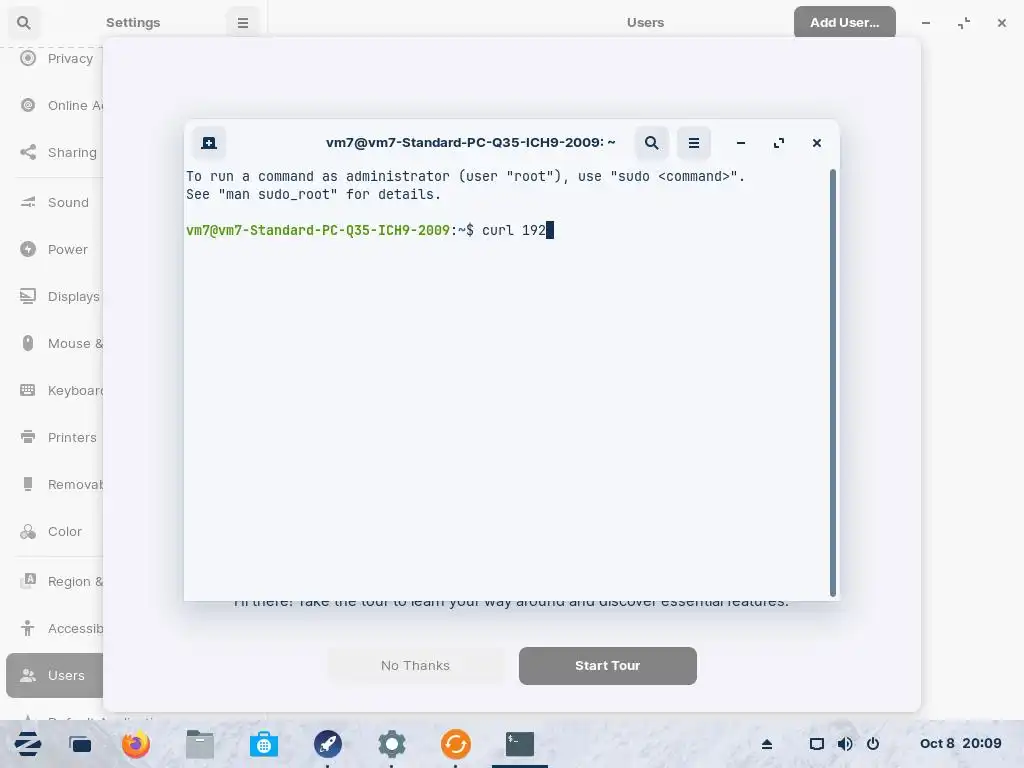Select Users in the Settings sidebar
This screenshot has height=768, width=1024.
coord(55,675)
